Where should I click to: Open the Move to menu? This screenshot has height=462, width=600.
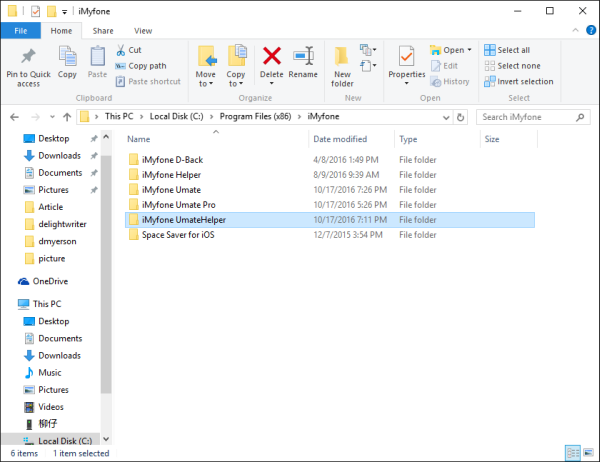206,66
